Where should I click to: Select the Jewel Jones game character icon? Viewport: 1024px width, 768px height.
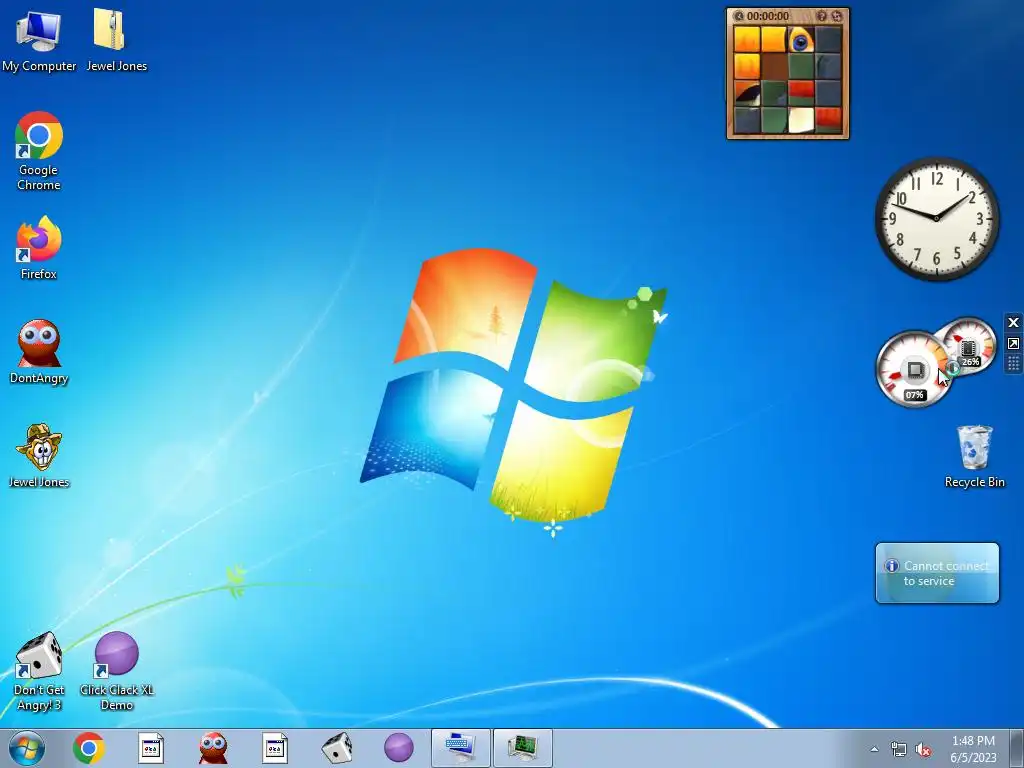[x=39, y=456]
